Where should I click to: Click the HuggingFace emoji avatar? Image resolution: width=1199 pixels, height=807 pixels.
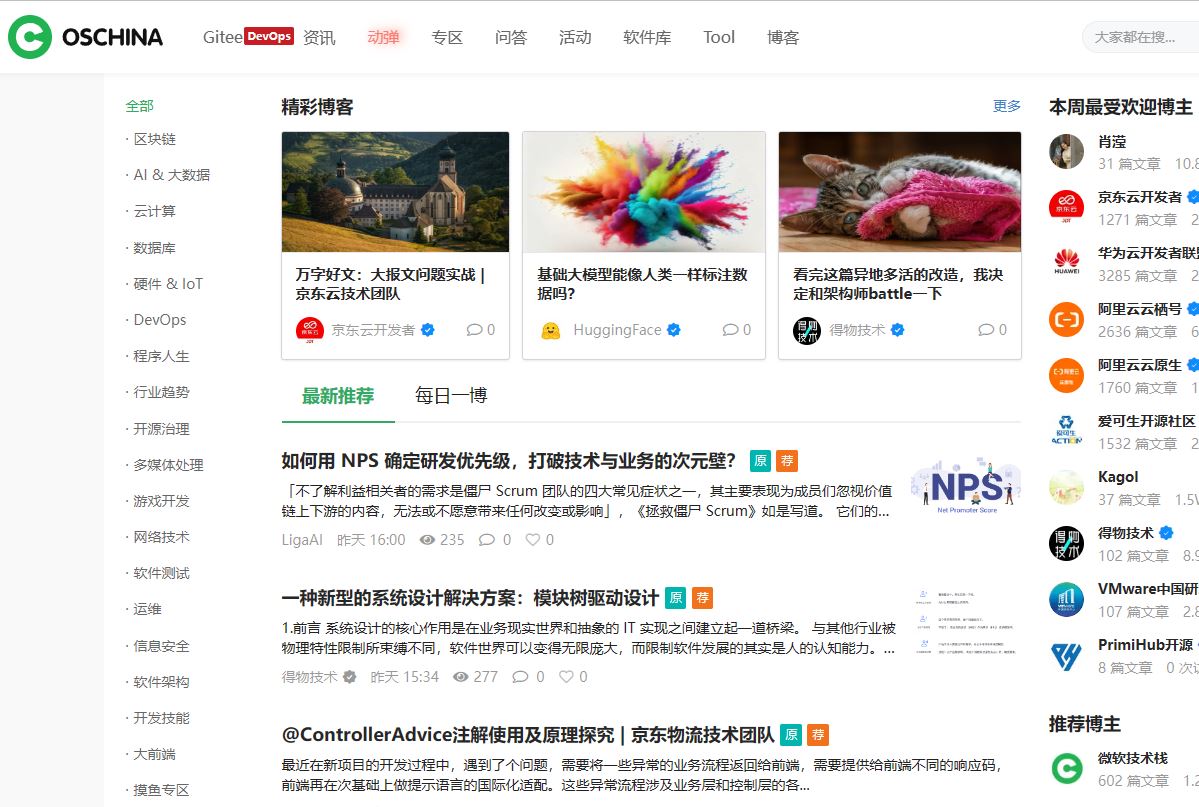[551, 330]
